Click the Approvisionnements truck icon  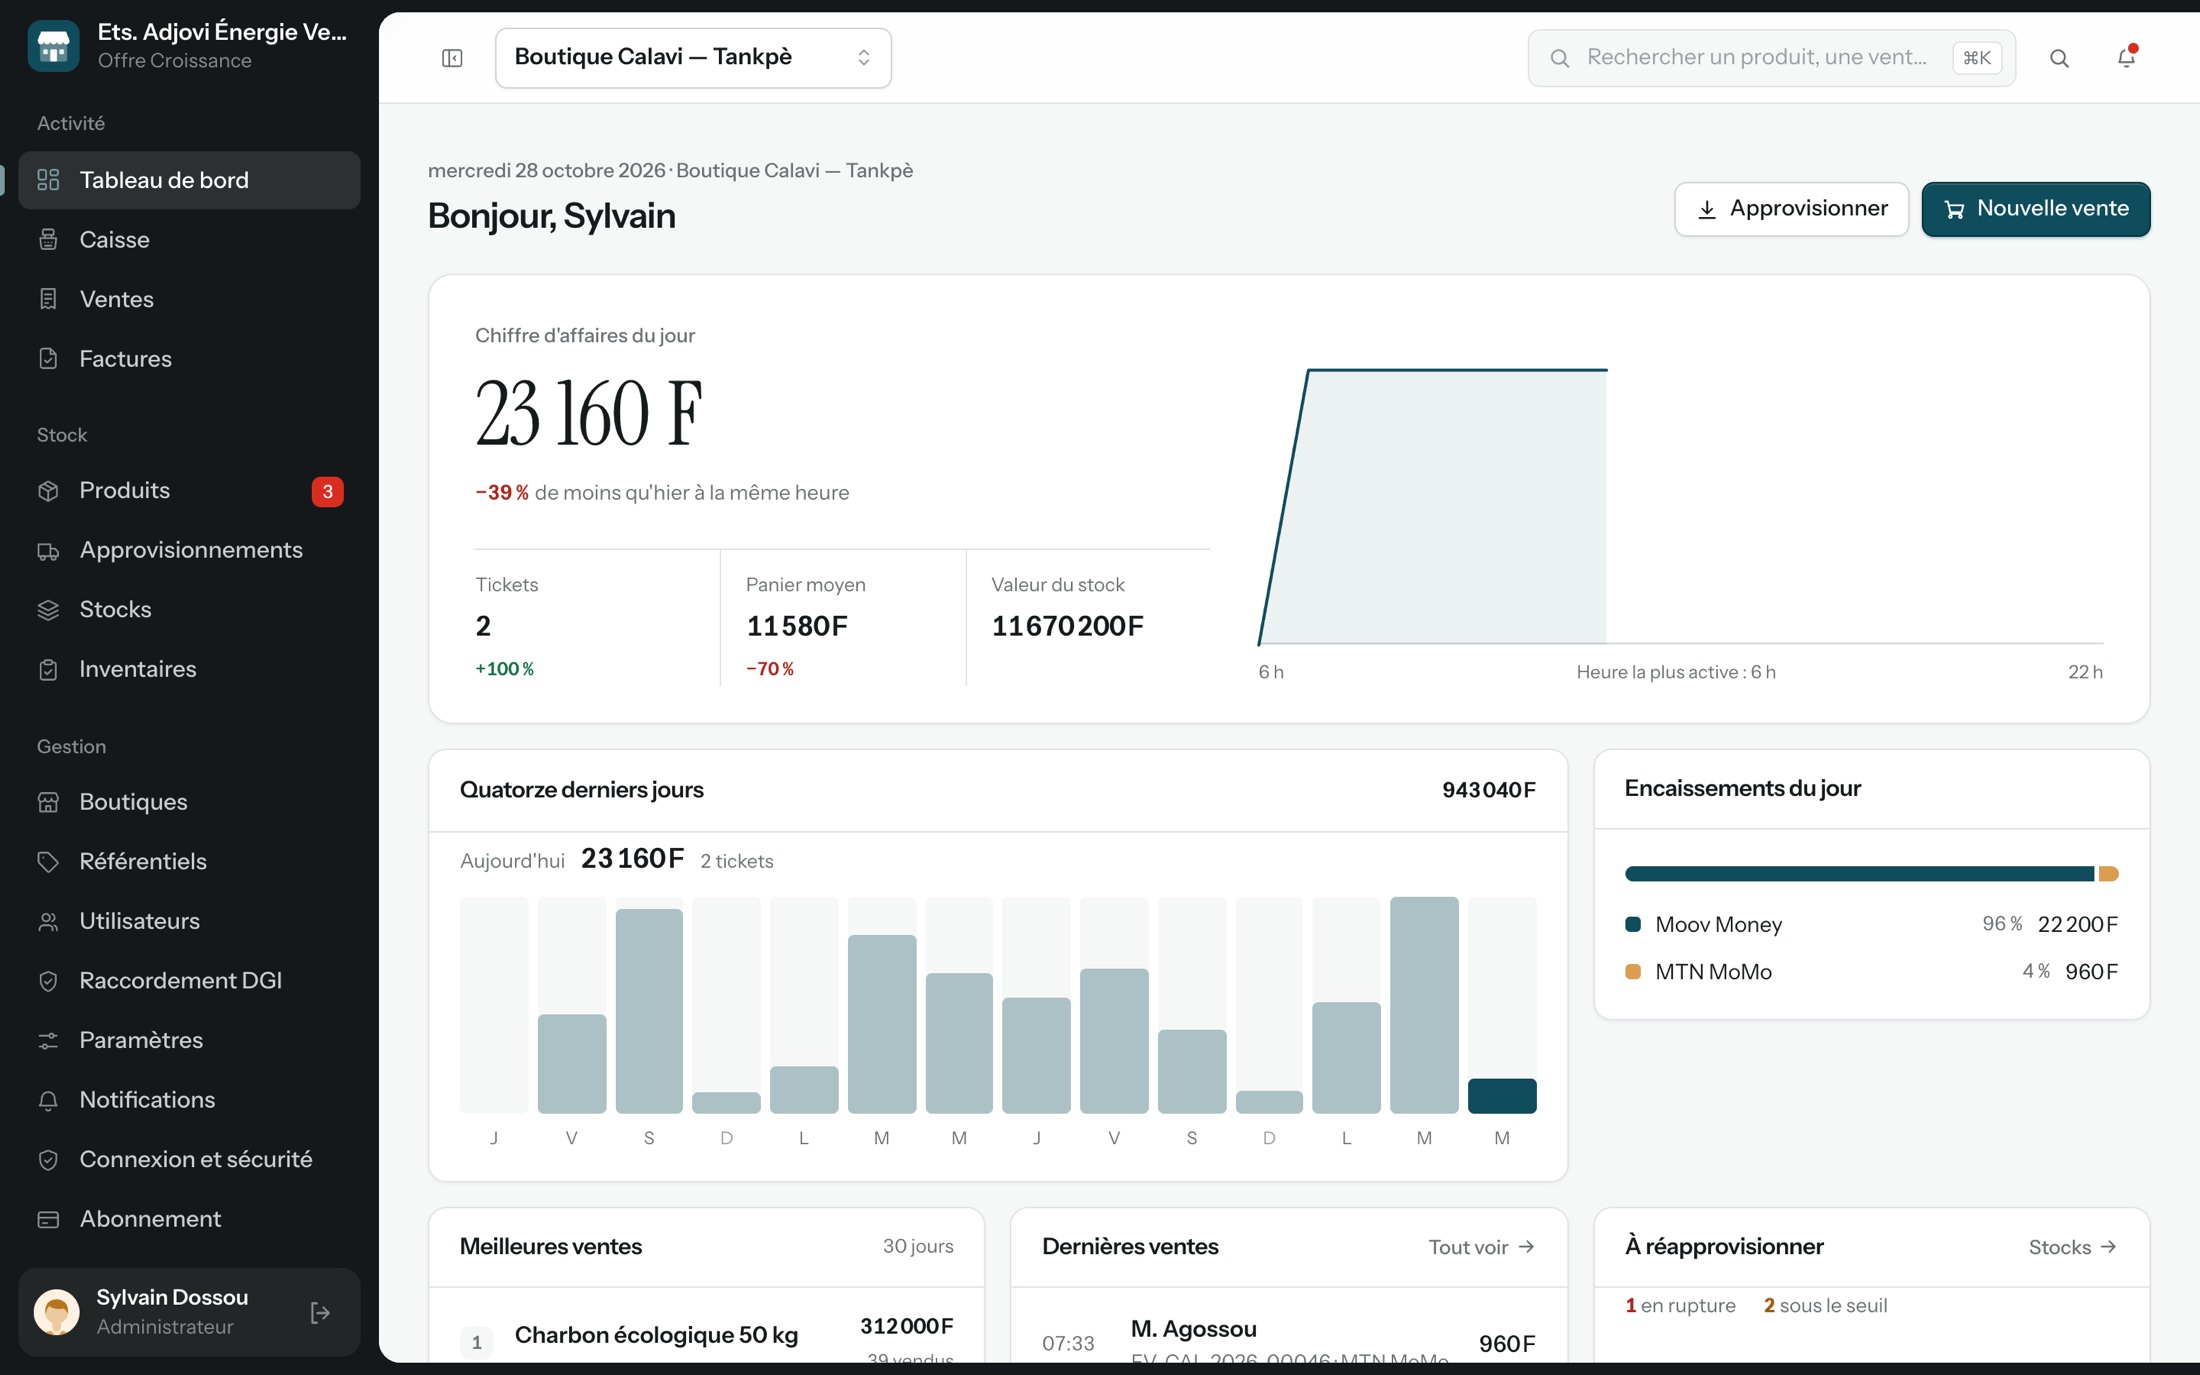[48, 551]
